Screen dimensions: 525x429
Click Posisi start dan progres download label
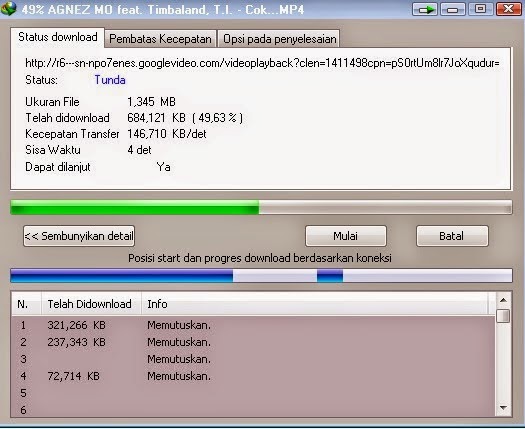[260, 258]
